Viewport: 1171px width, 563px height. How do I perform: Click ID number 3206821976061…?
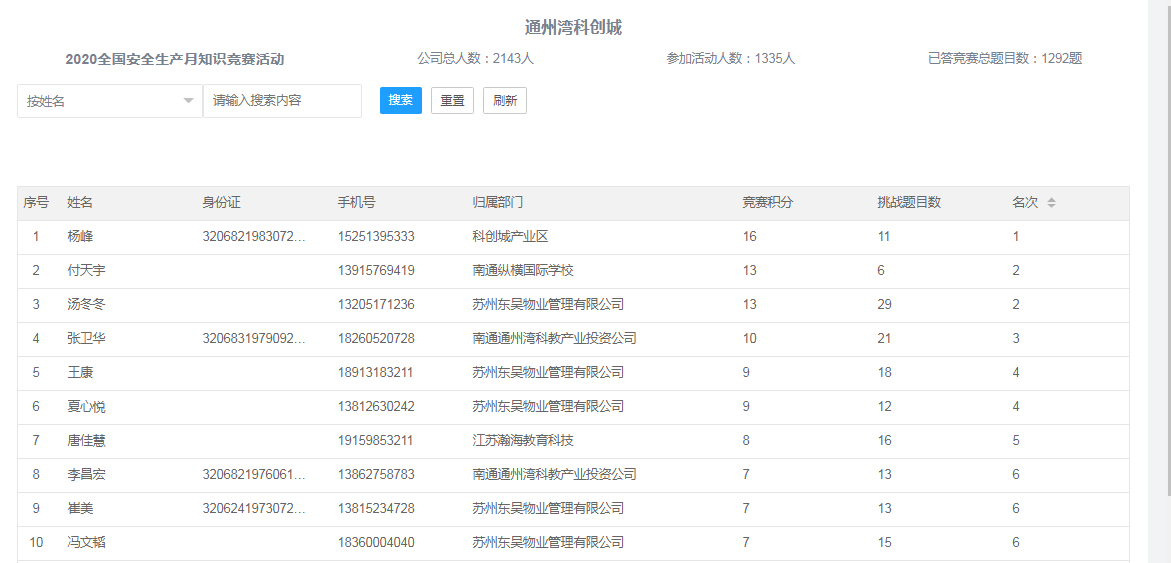tap(254, 475)
